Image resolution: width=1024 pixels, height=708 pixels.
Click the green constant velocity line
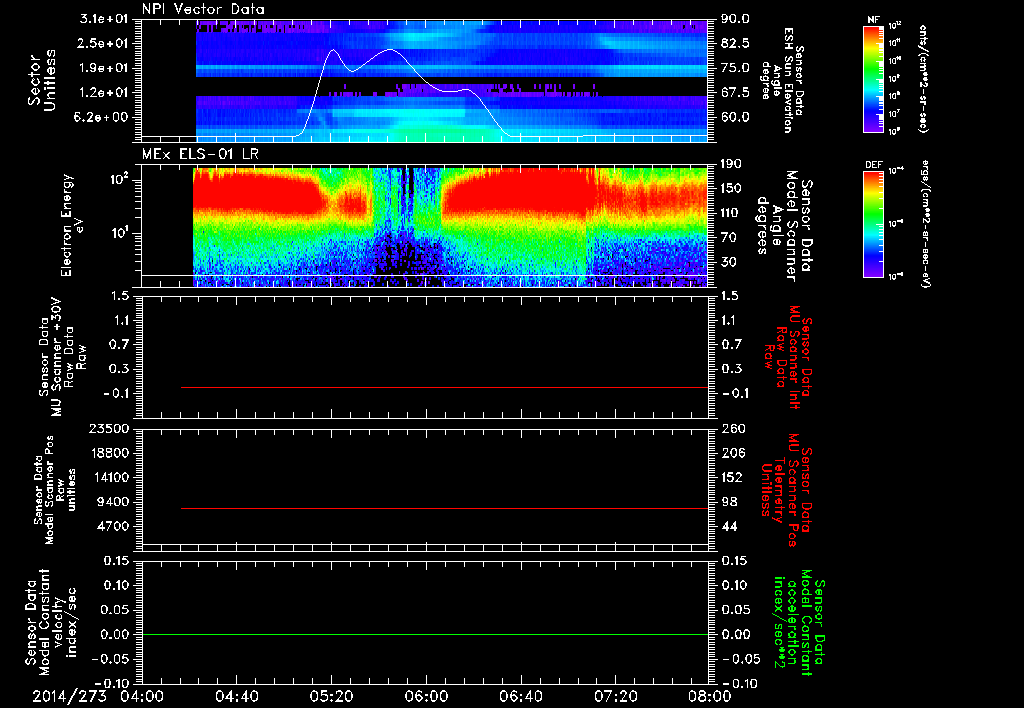click(424, 634)
